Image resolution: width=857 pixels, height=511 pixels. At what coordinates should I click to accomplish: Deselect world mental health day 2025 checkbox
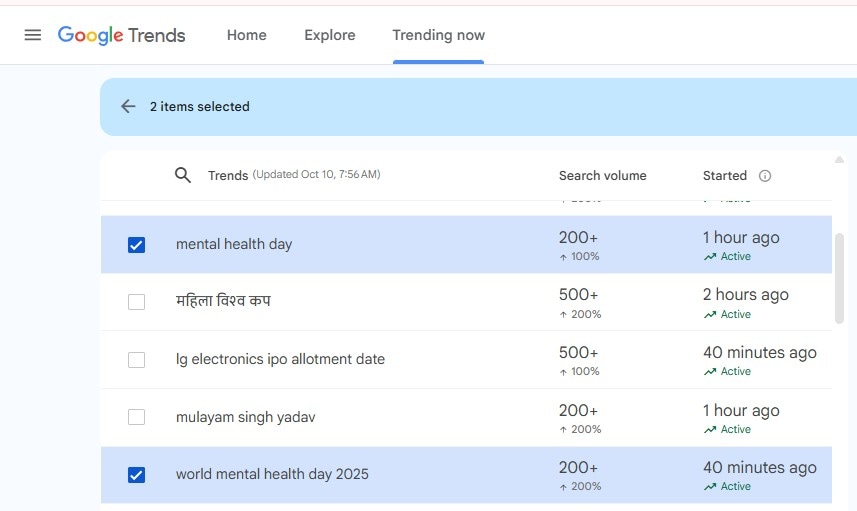[137, 475]
